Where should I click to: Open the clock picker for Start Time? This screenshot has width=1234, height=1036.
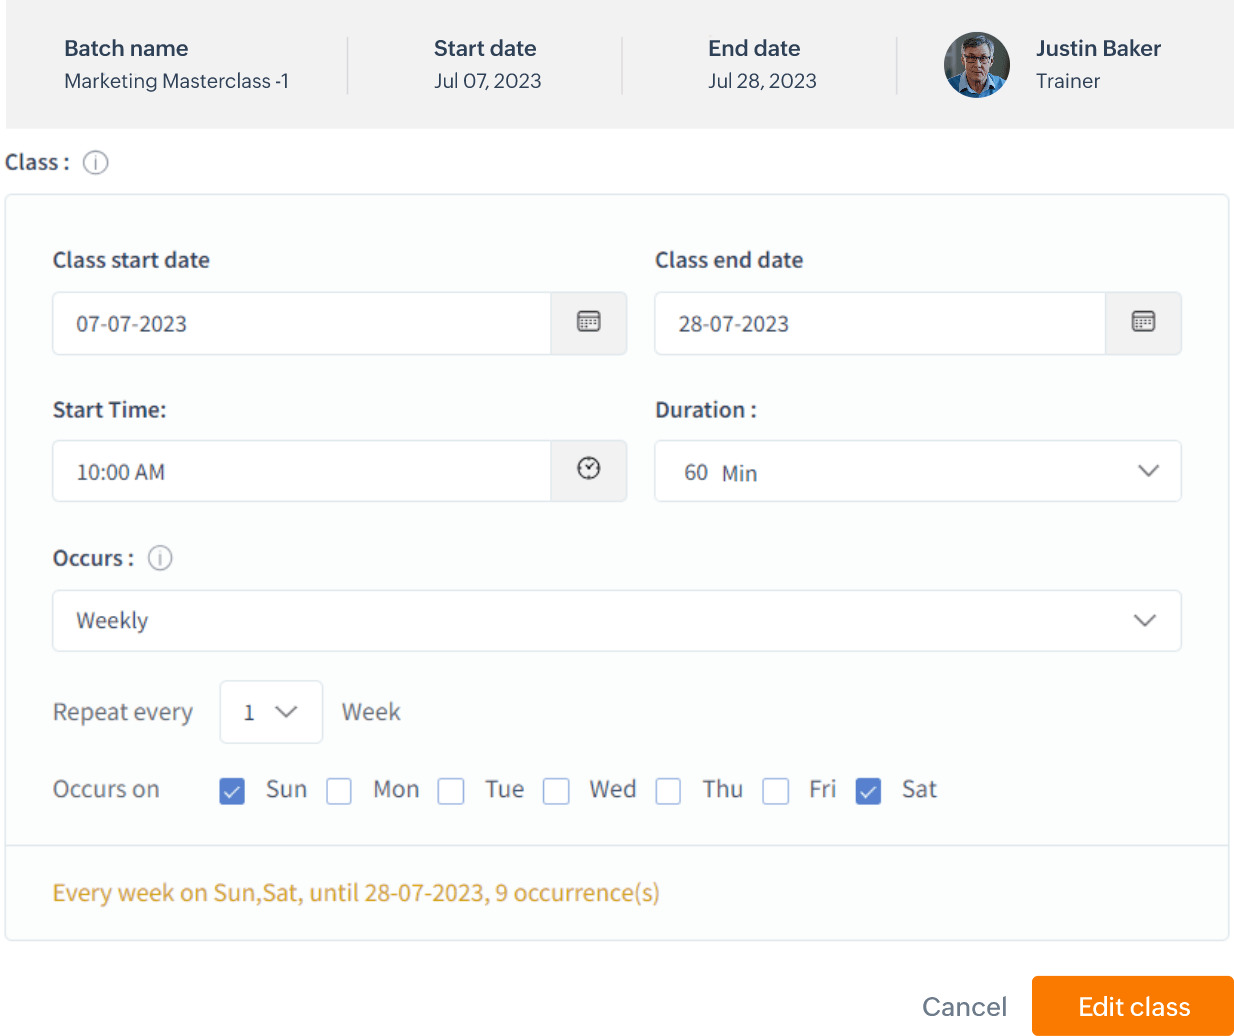tap(588, 470)
